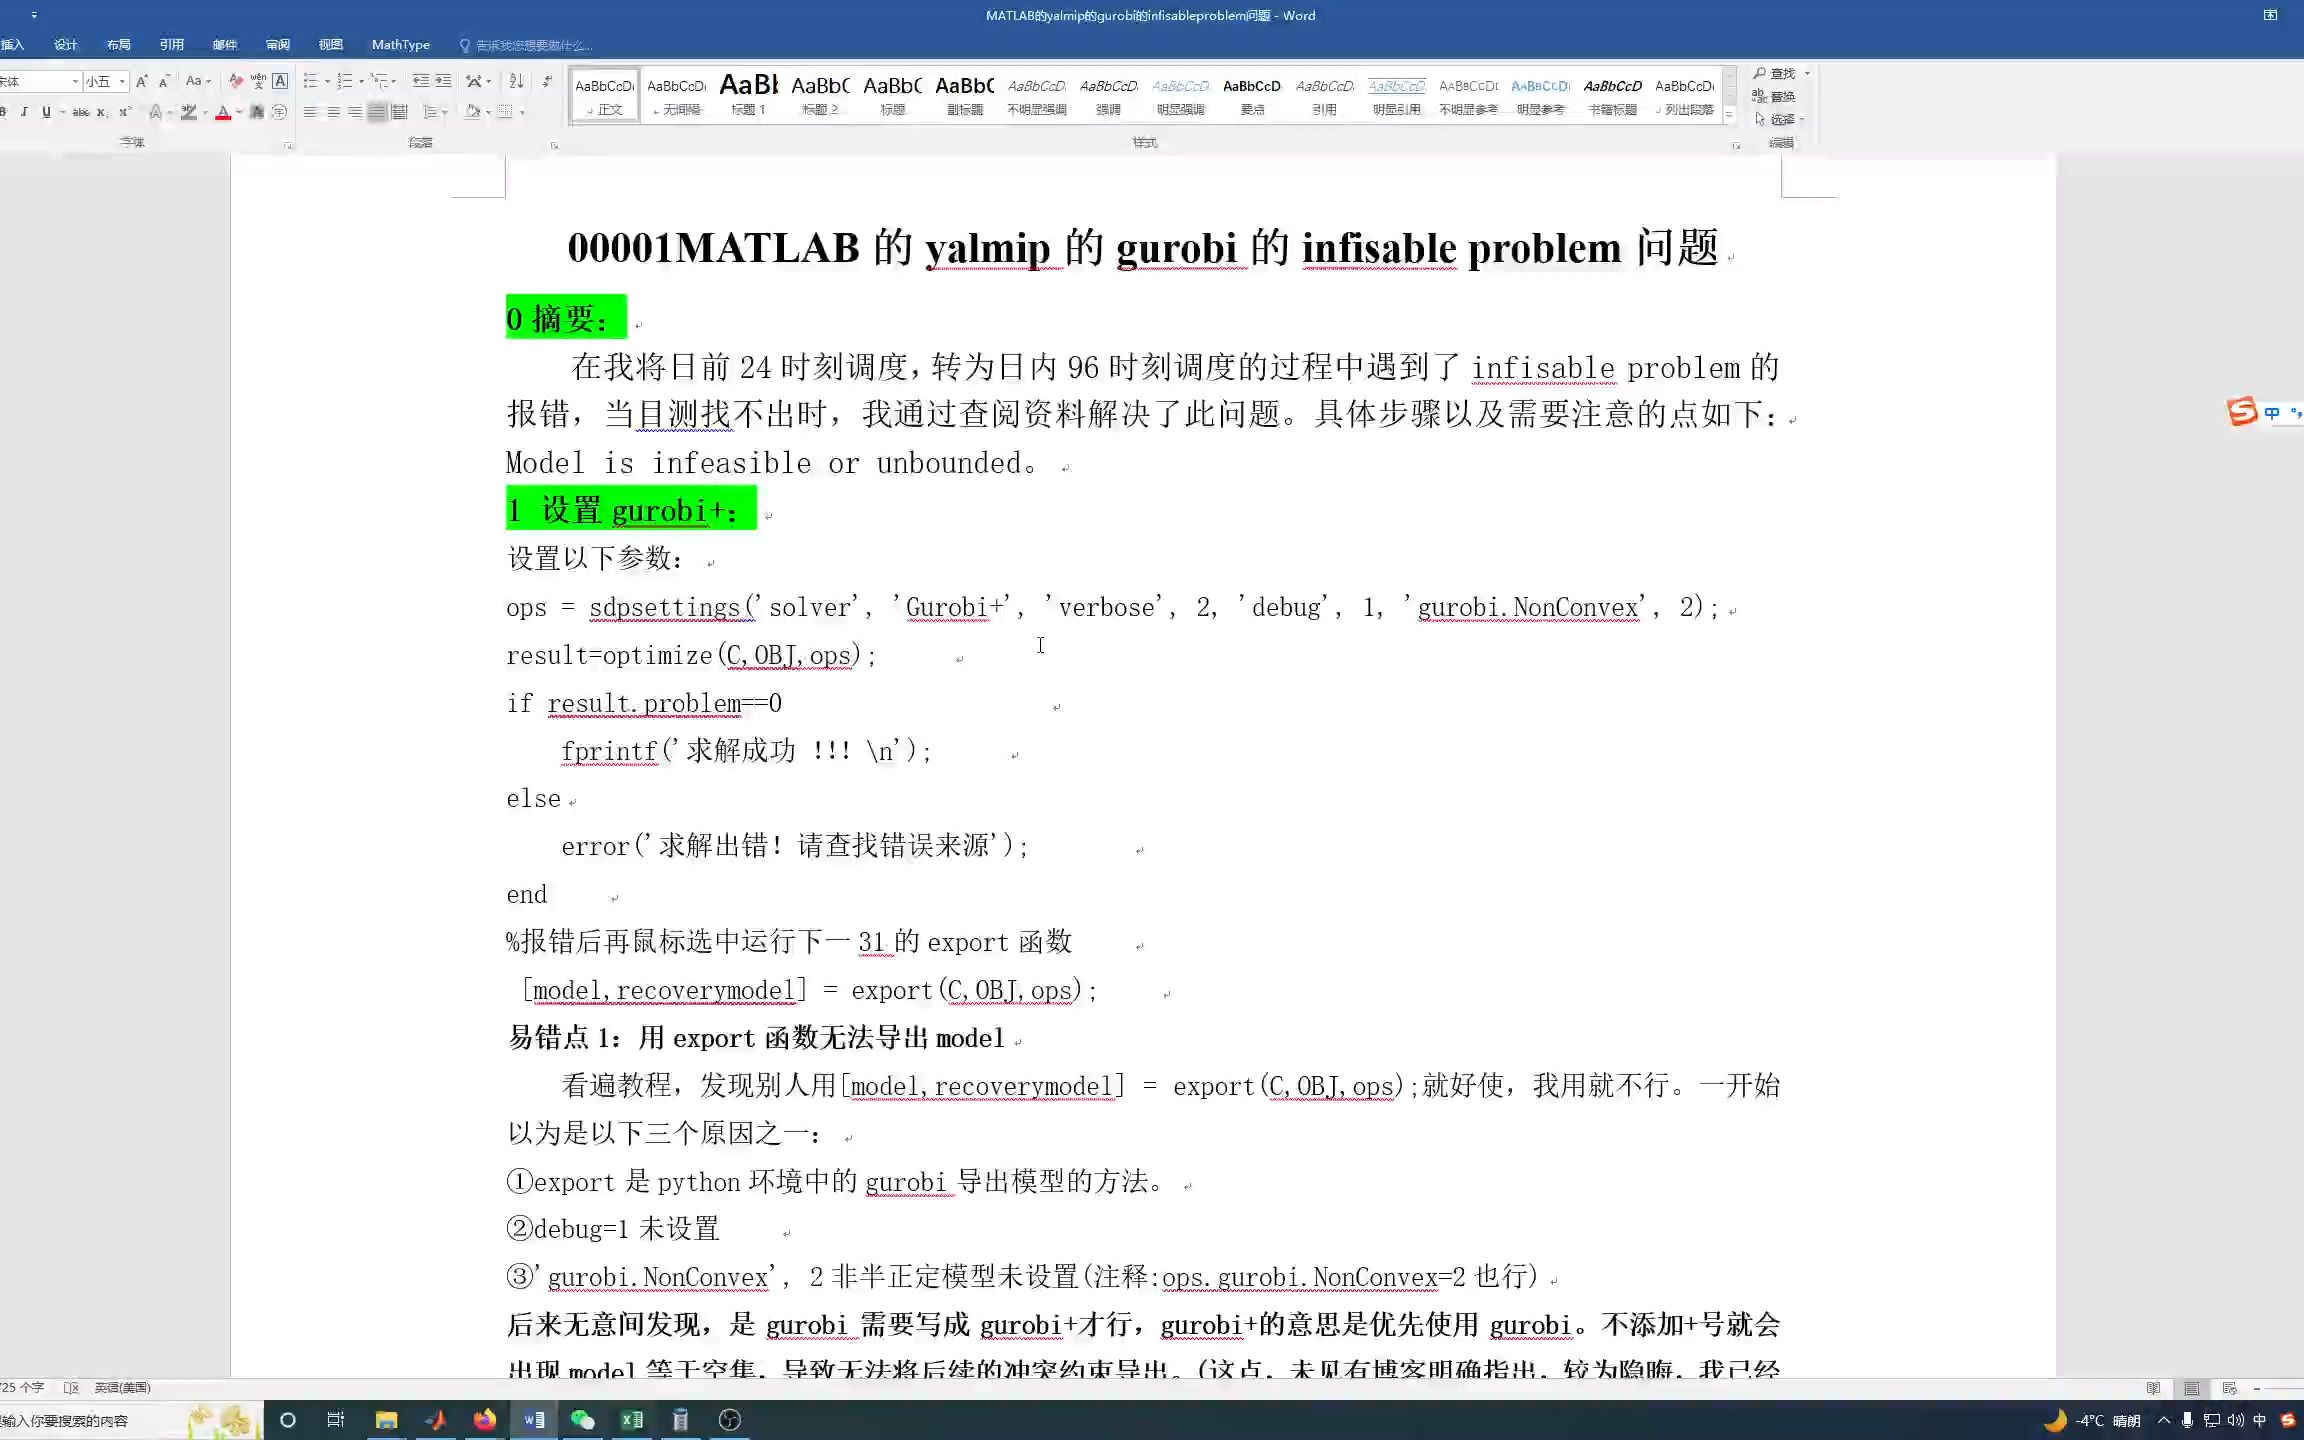Open the MathType ribbon tab
The height and width of the screenshot is (1440, 2304).
coord(400,44)
